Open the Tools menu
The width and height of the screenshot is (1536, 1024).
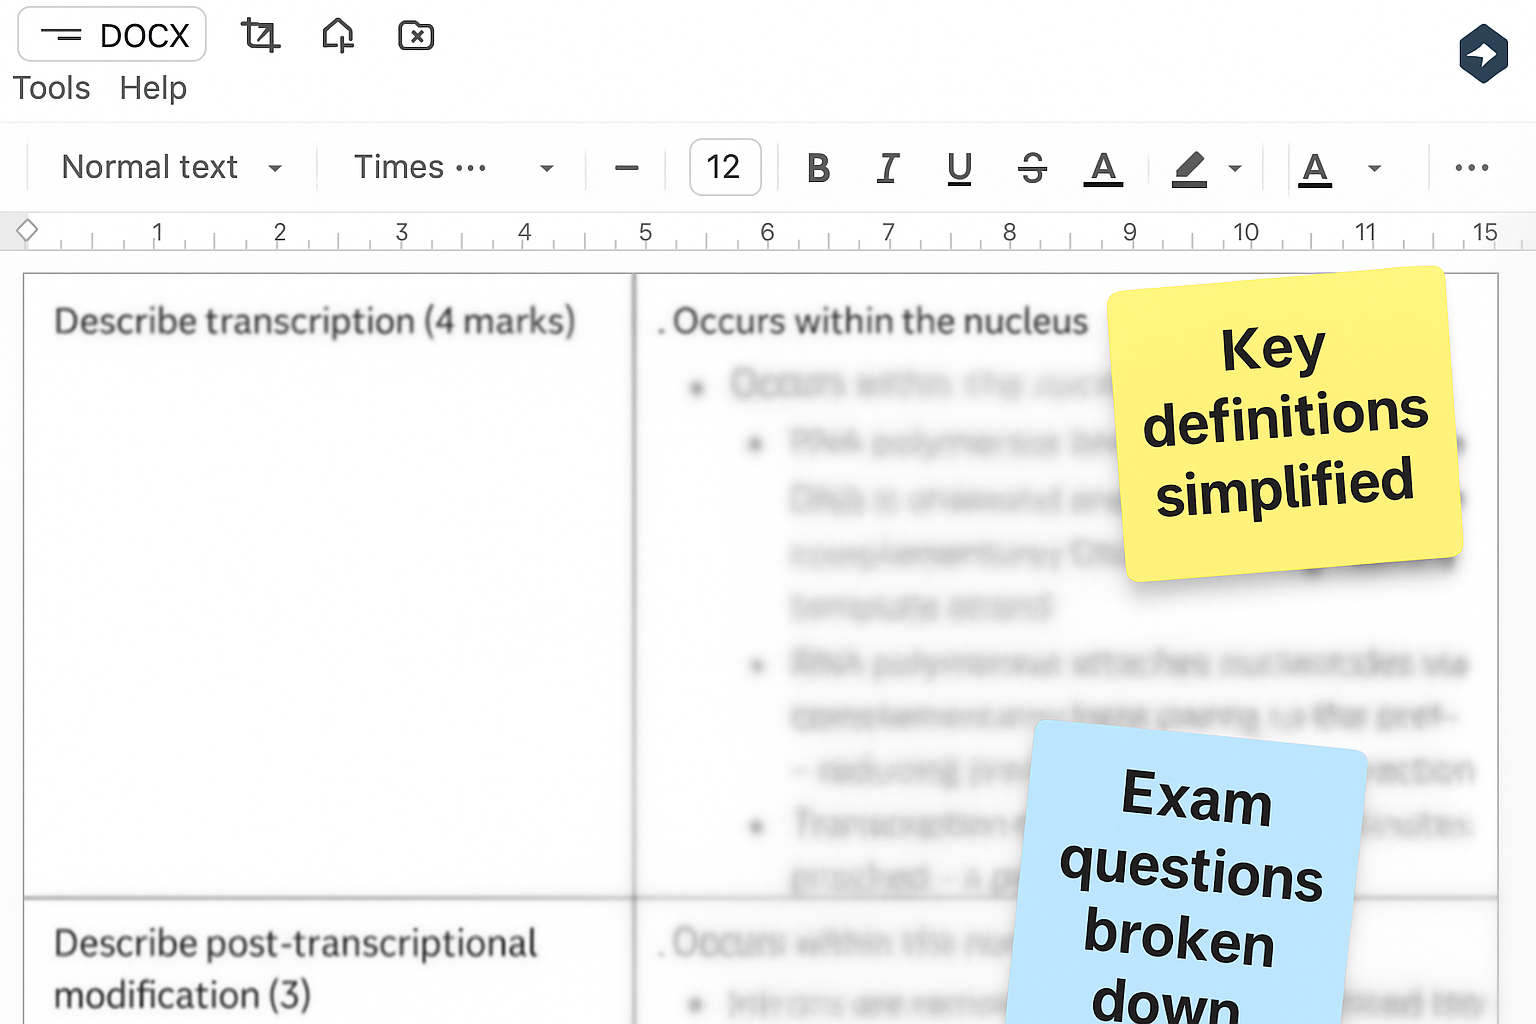(x=51, y=88)
